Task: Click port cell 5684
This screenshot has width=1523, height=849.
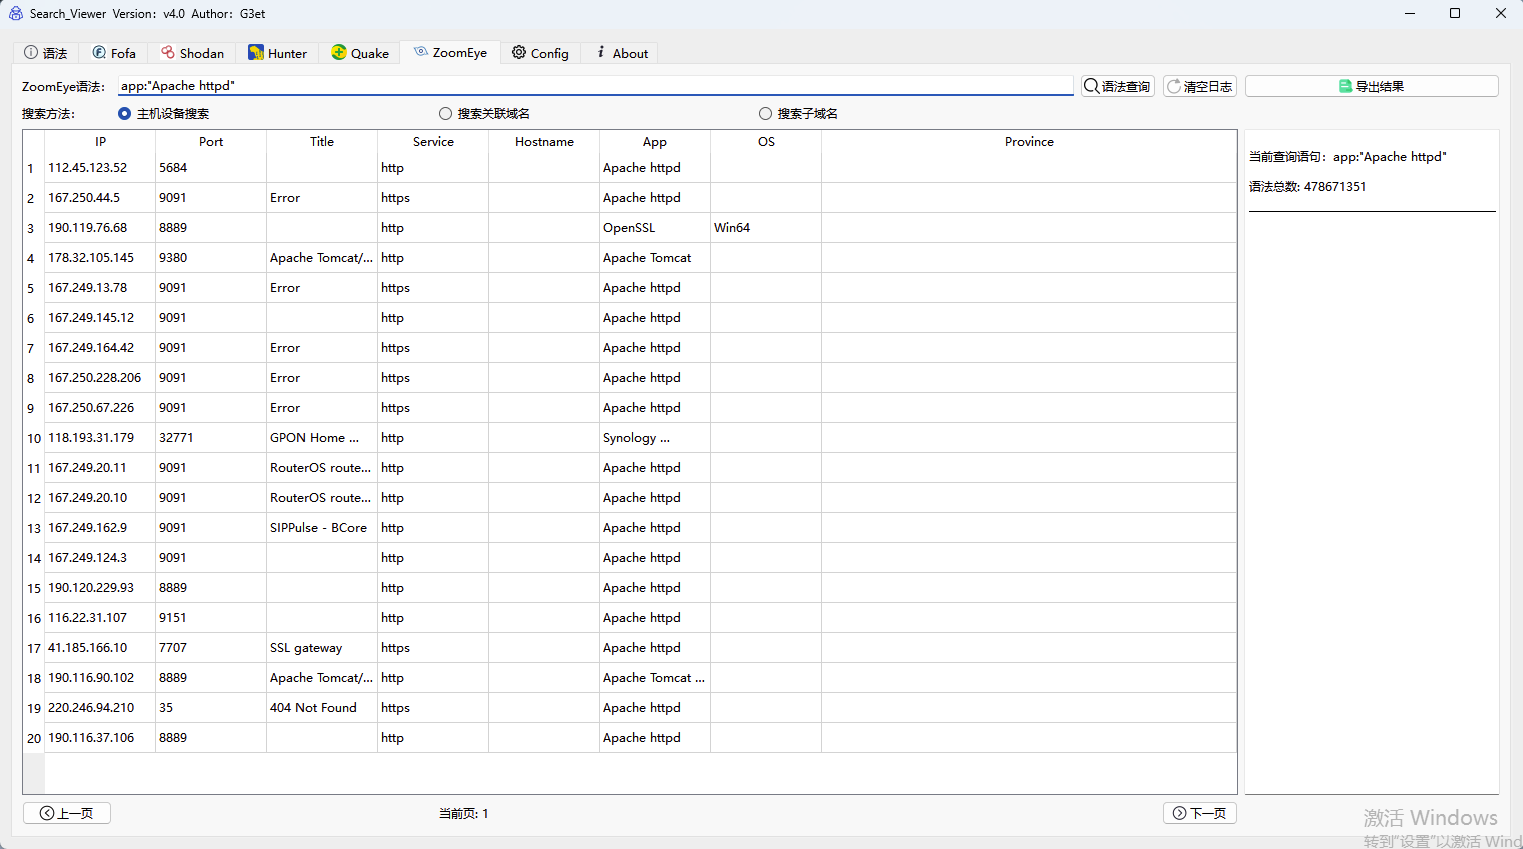Action: click(211, 168)
